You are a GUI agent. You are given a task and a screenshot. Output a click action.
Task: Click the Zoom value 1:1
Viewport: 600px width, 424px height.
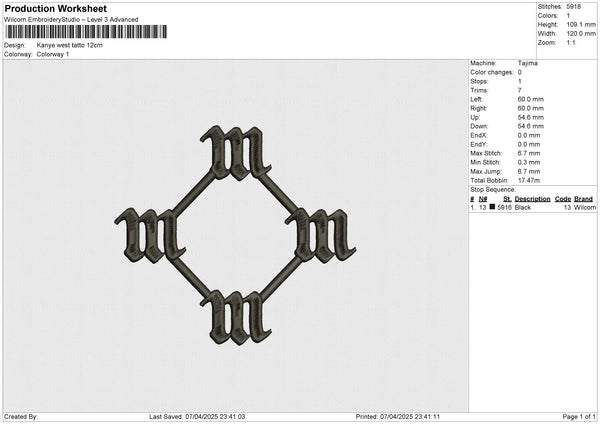pyautogui.click(x=571, y=42)
